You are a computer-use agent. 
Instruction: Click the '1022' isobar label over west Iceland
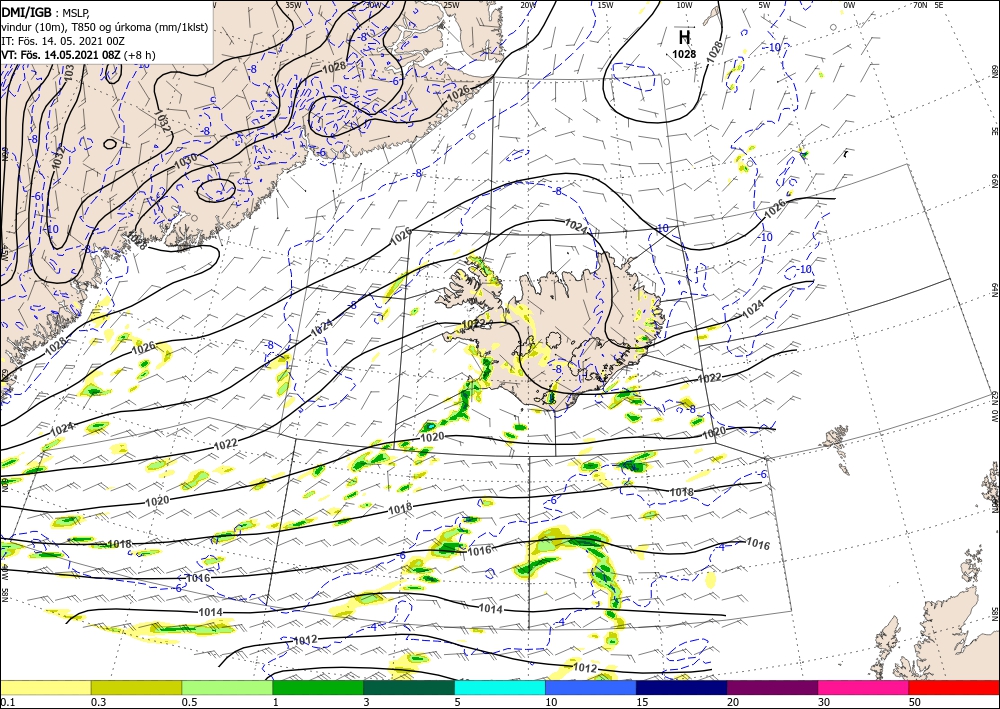[x=474, y=324]
